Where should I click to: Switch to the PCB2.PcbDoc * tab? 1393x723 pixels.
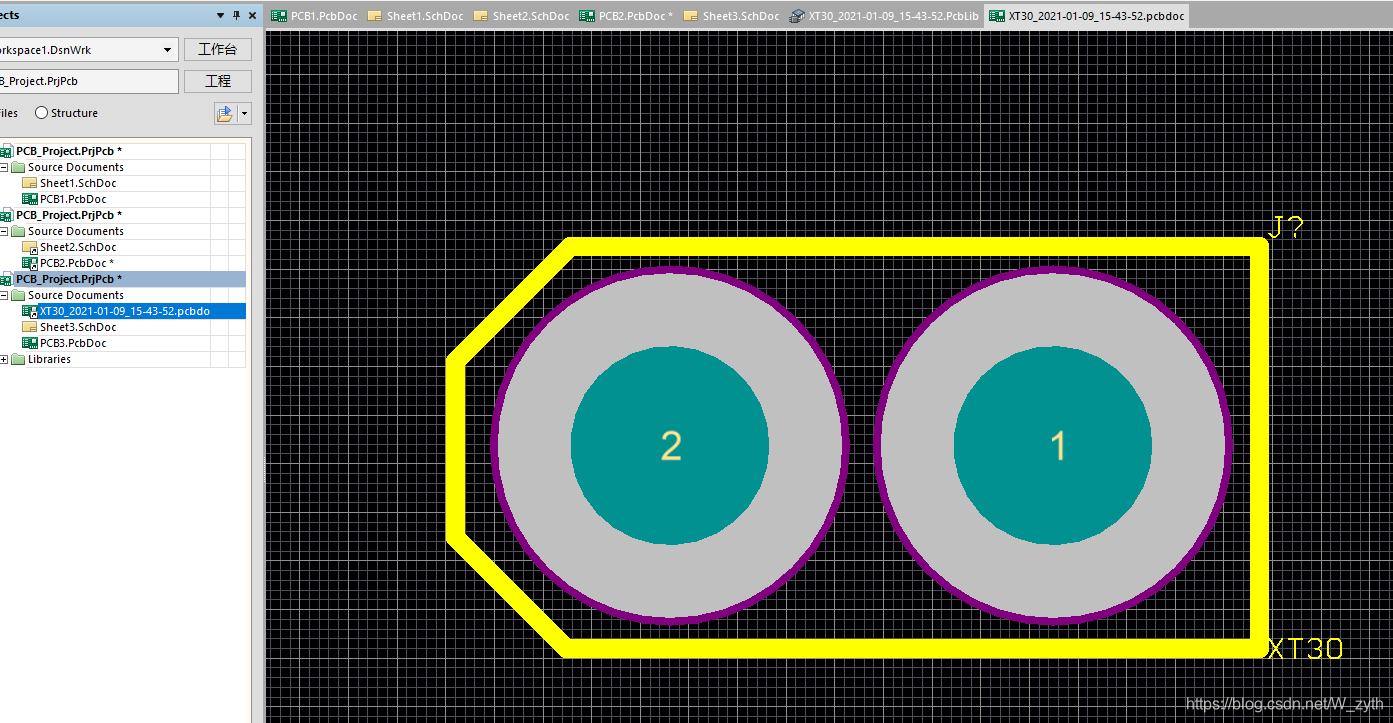(627, 16)
